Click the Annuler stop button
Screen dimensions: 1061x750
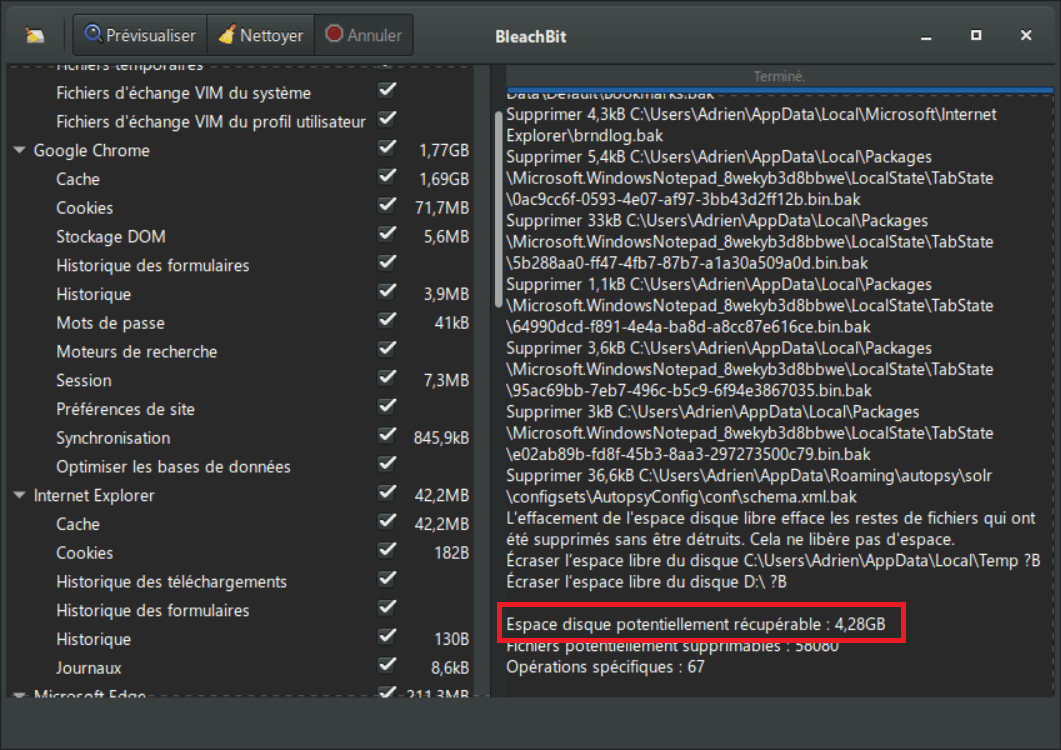coord(364,35)
